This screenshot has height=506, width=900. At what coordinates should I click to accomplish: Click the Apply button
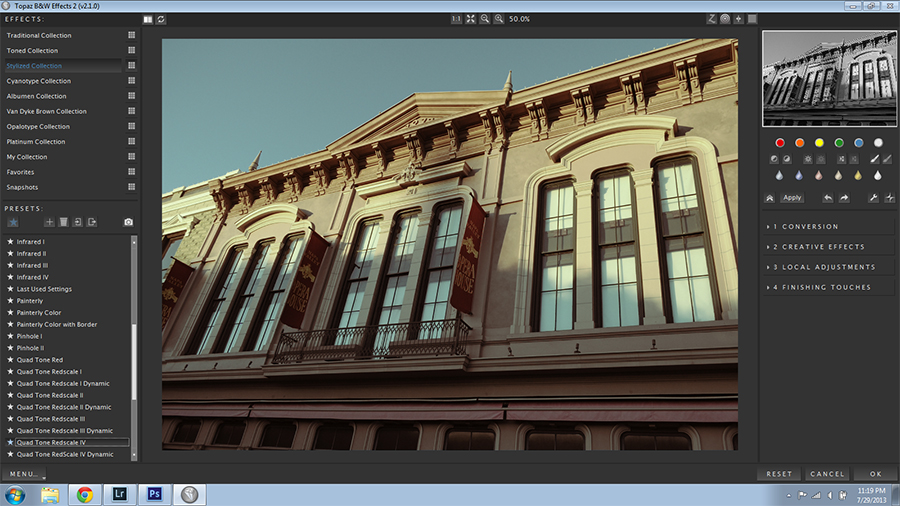[792, 198]
